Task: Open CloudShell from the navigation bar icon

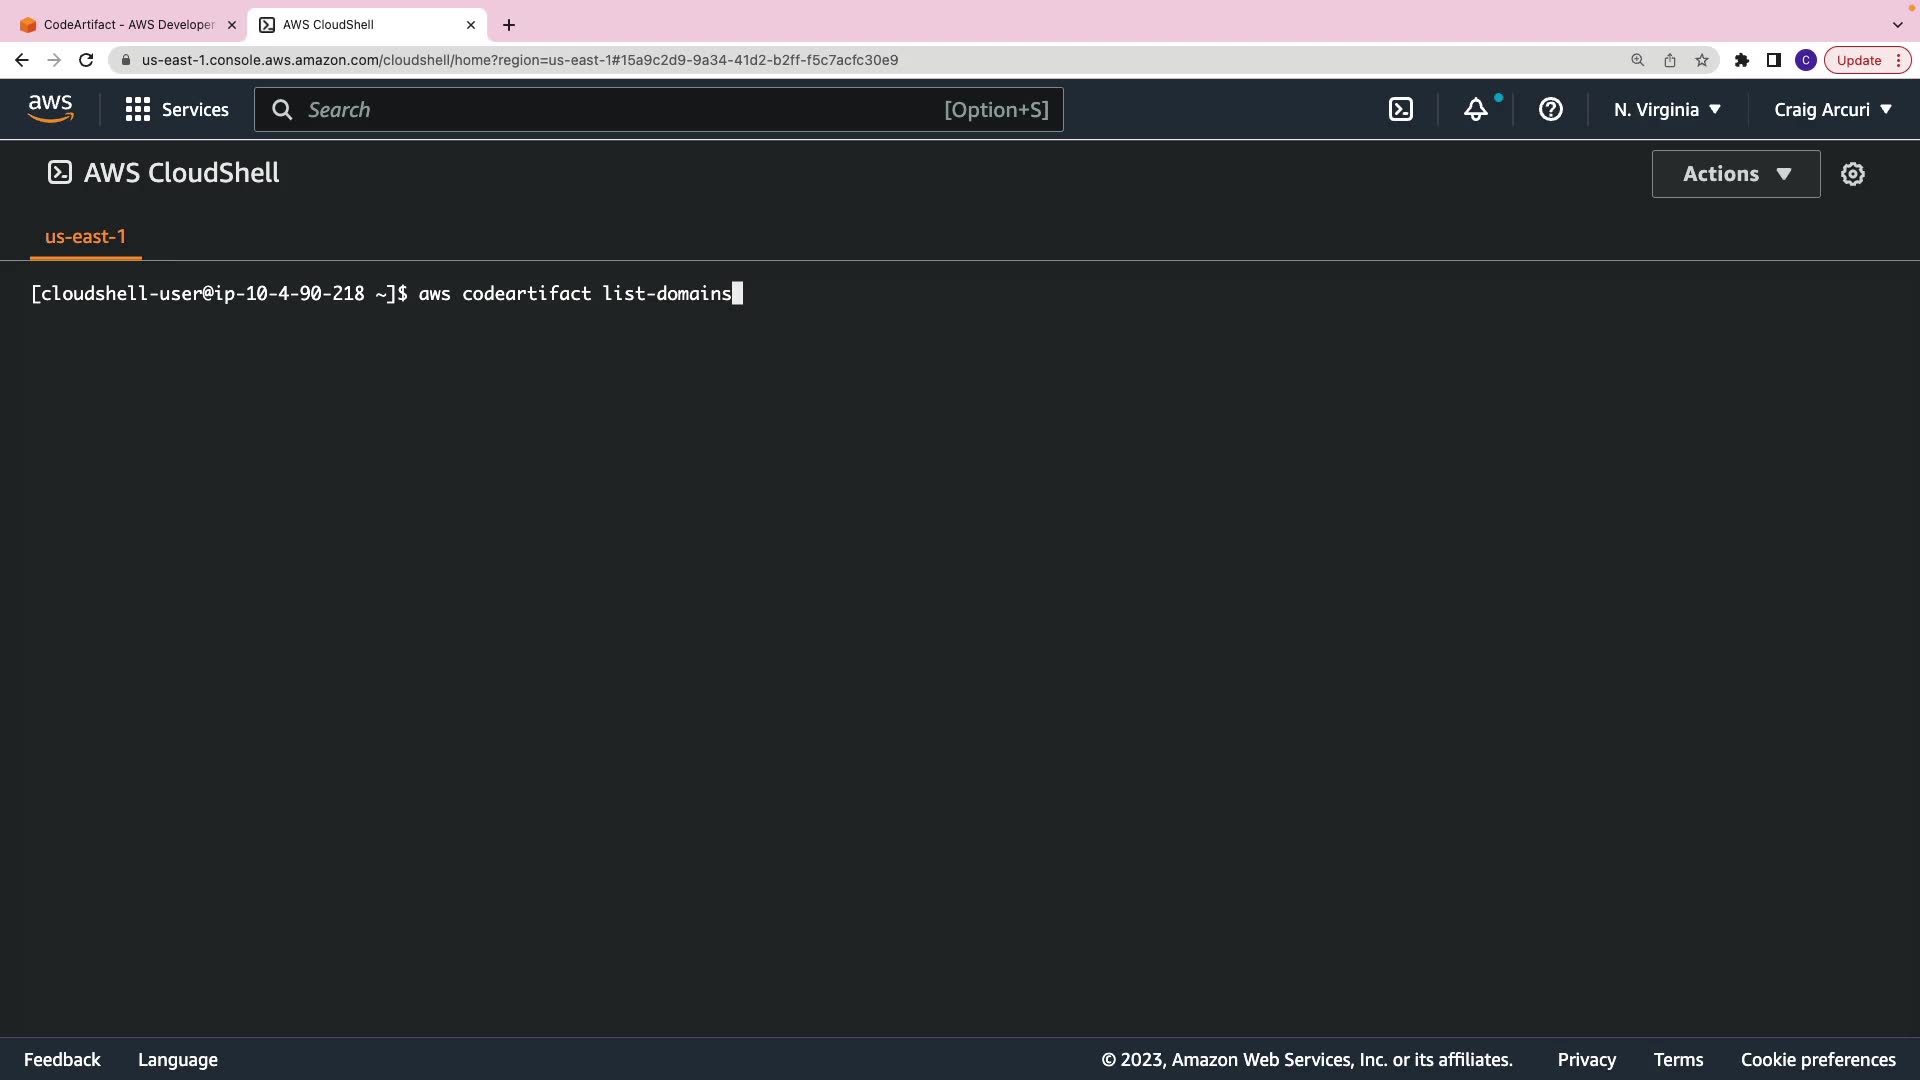Action: pos(1401,110)
